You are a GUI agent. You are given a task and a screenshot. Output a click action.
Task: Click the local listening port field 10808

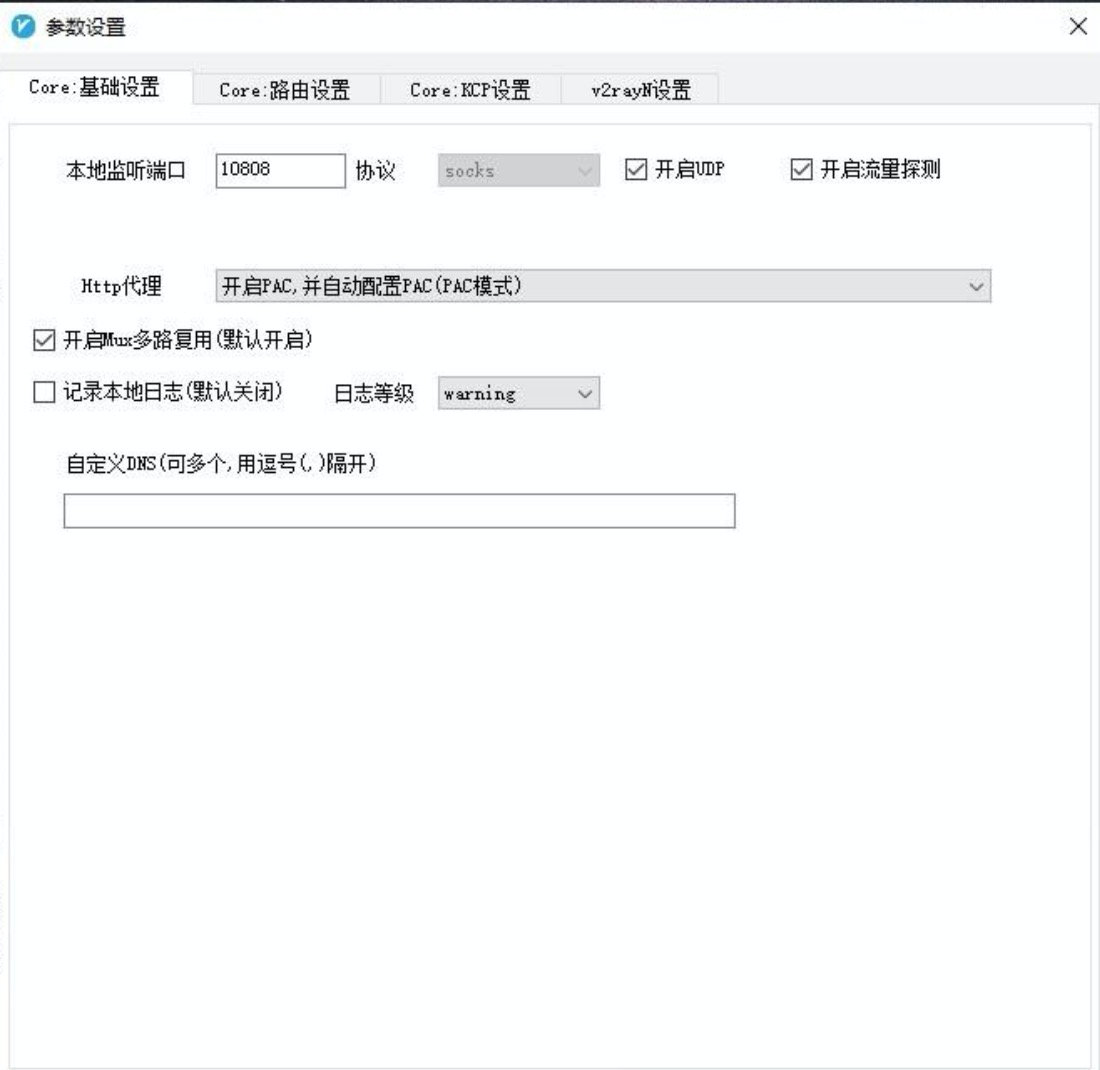point(280,170)
